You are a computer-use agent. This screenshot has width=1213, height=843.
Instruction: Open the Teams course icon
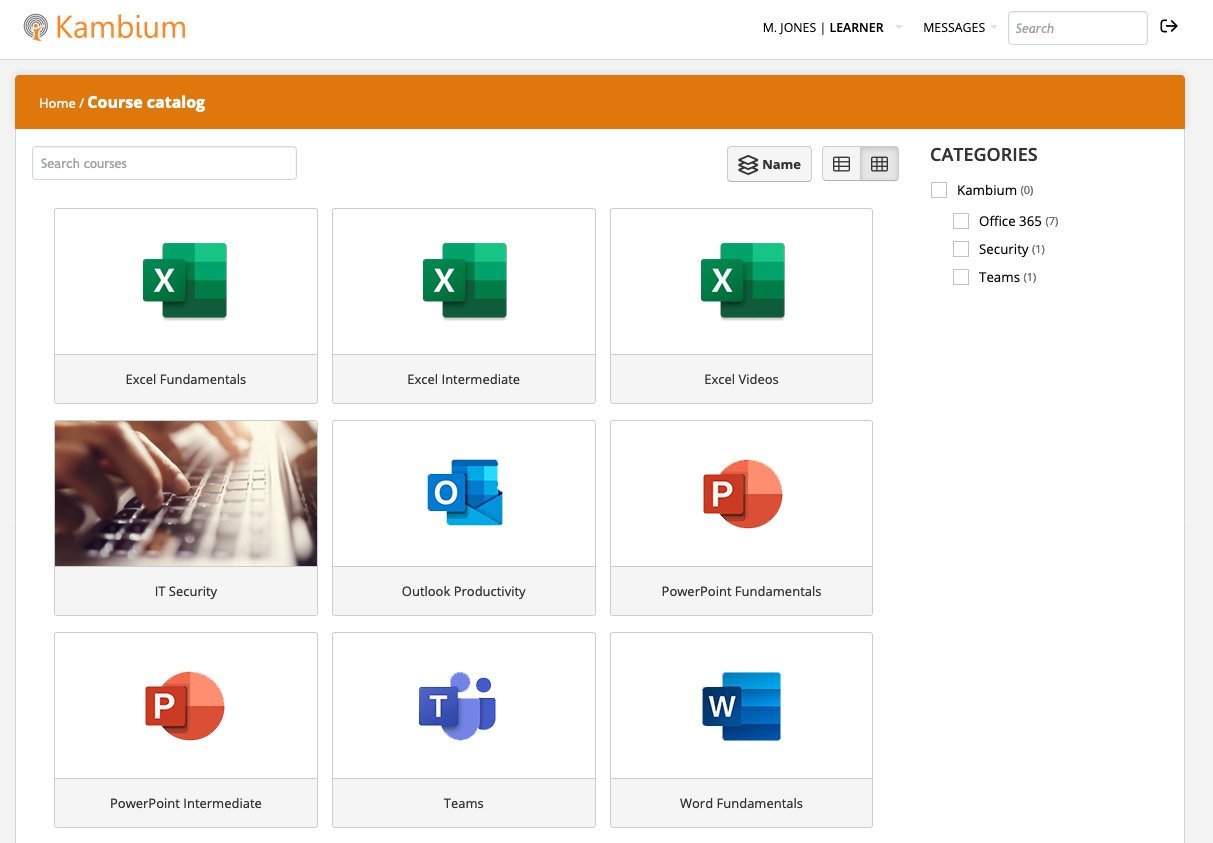[x=458, y=705]
